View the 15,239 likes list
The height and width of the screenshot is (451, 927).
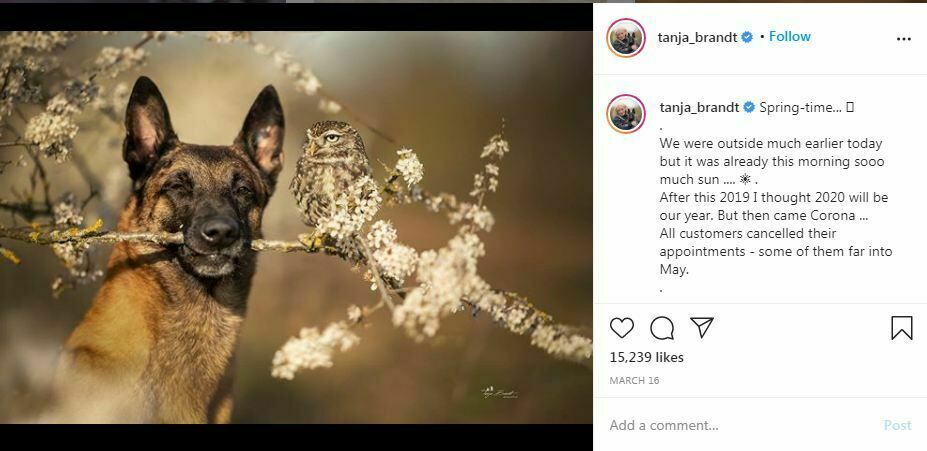pos(646,358)
